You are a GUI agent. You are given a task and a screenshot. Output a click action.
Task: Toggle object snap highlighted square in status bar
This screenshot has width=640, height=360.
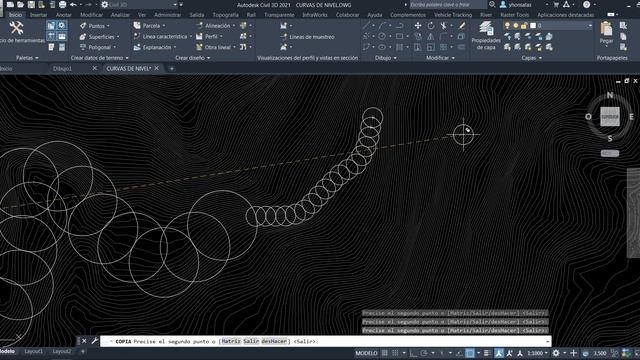point(470,353)
